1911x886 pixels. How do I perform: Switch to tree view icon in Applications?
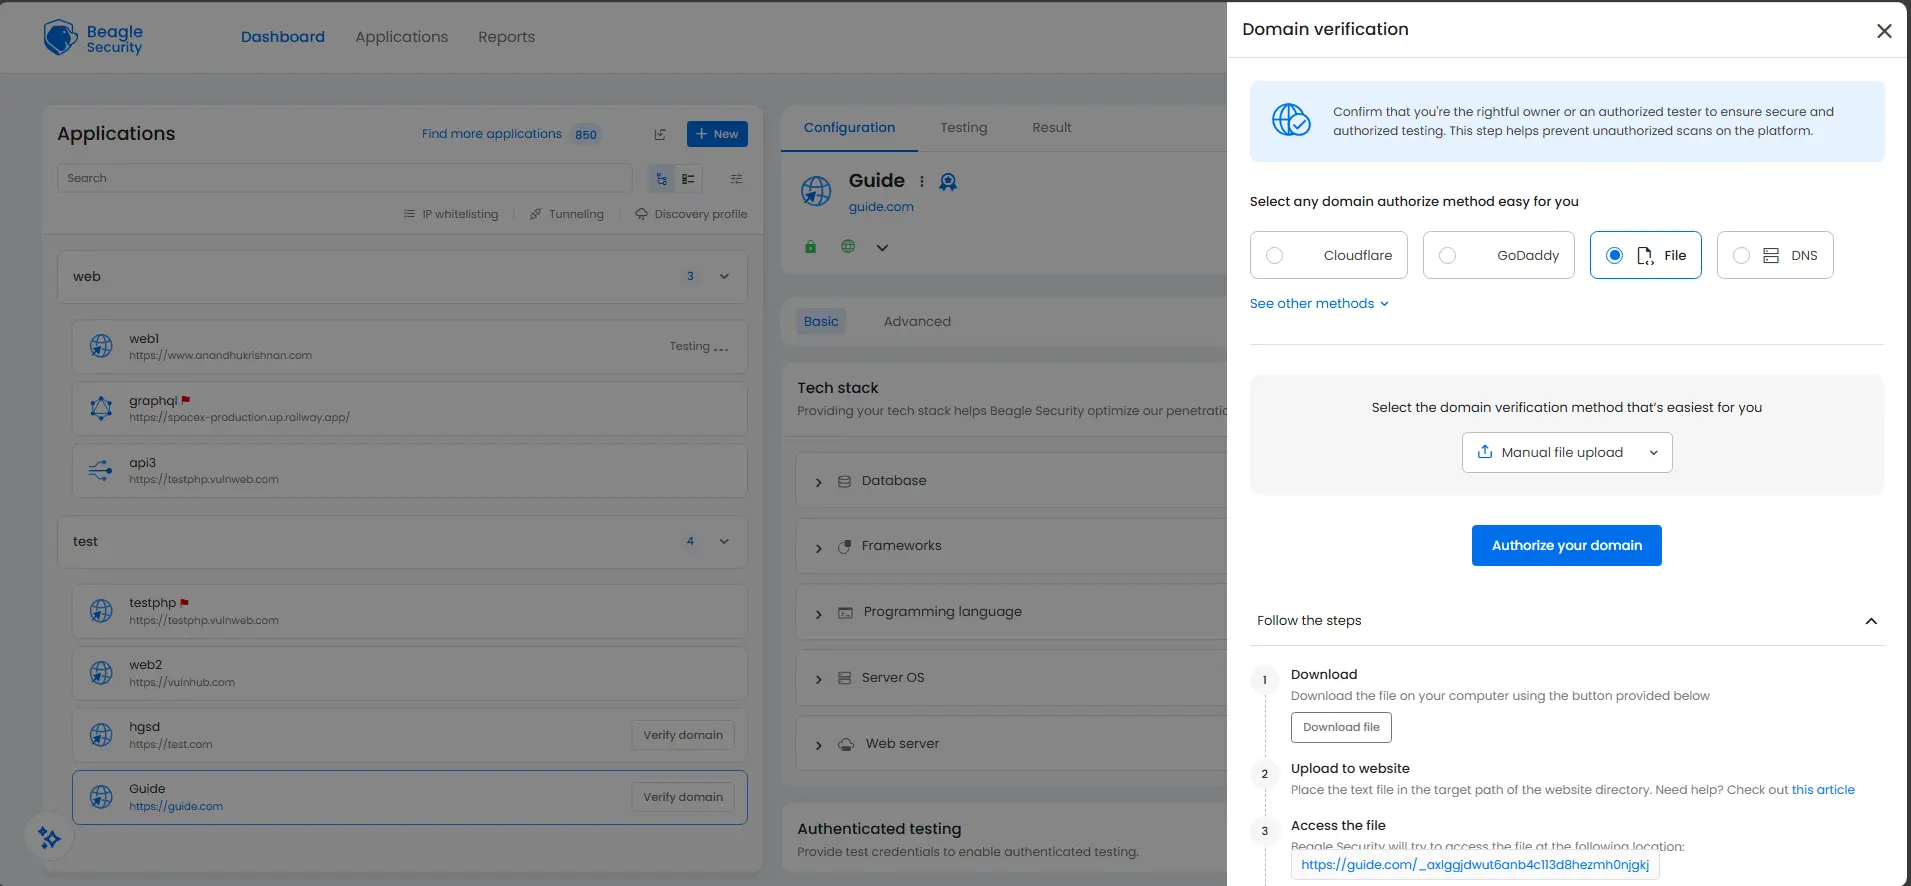tap(661, 179)
